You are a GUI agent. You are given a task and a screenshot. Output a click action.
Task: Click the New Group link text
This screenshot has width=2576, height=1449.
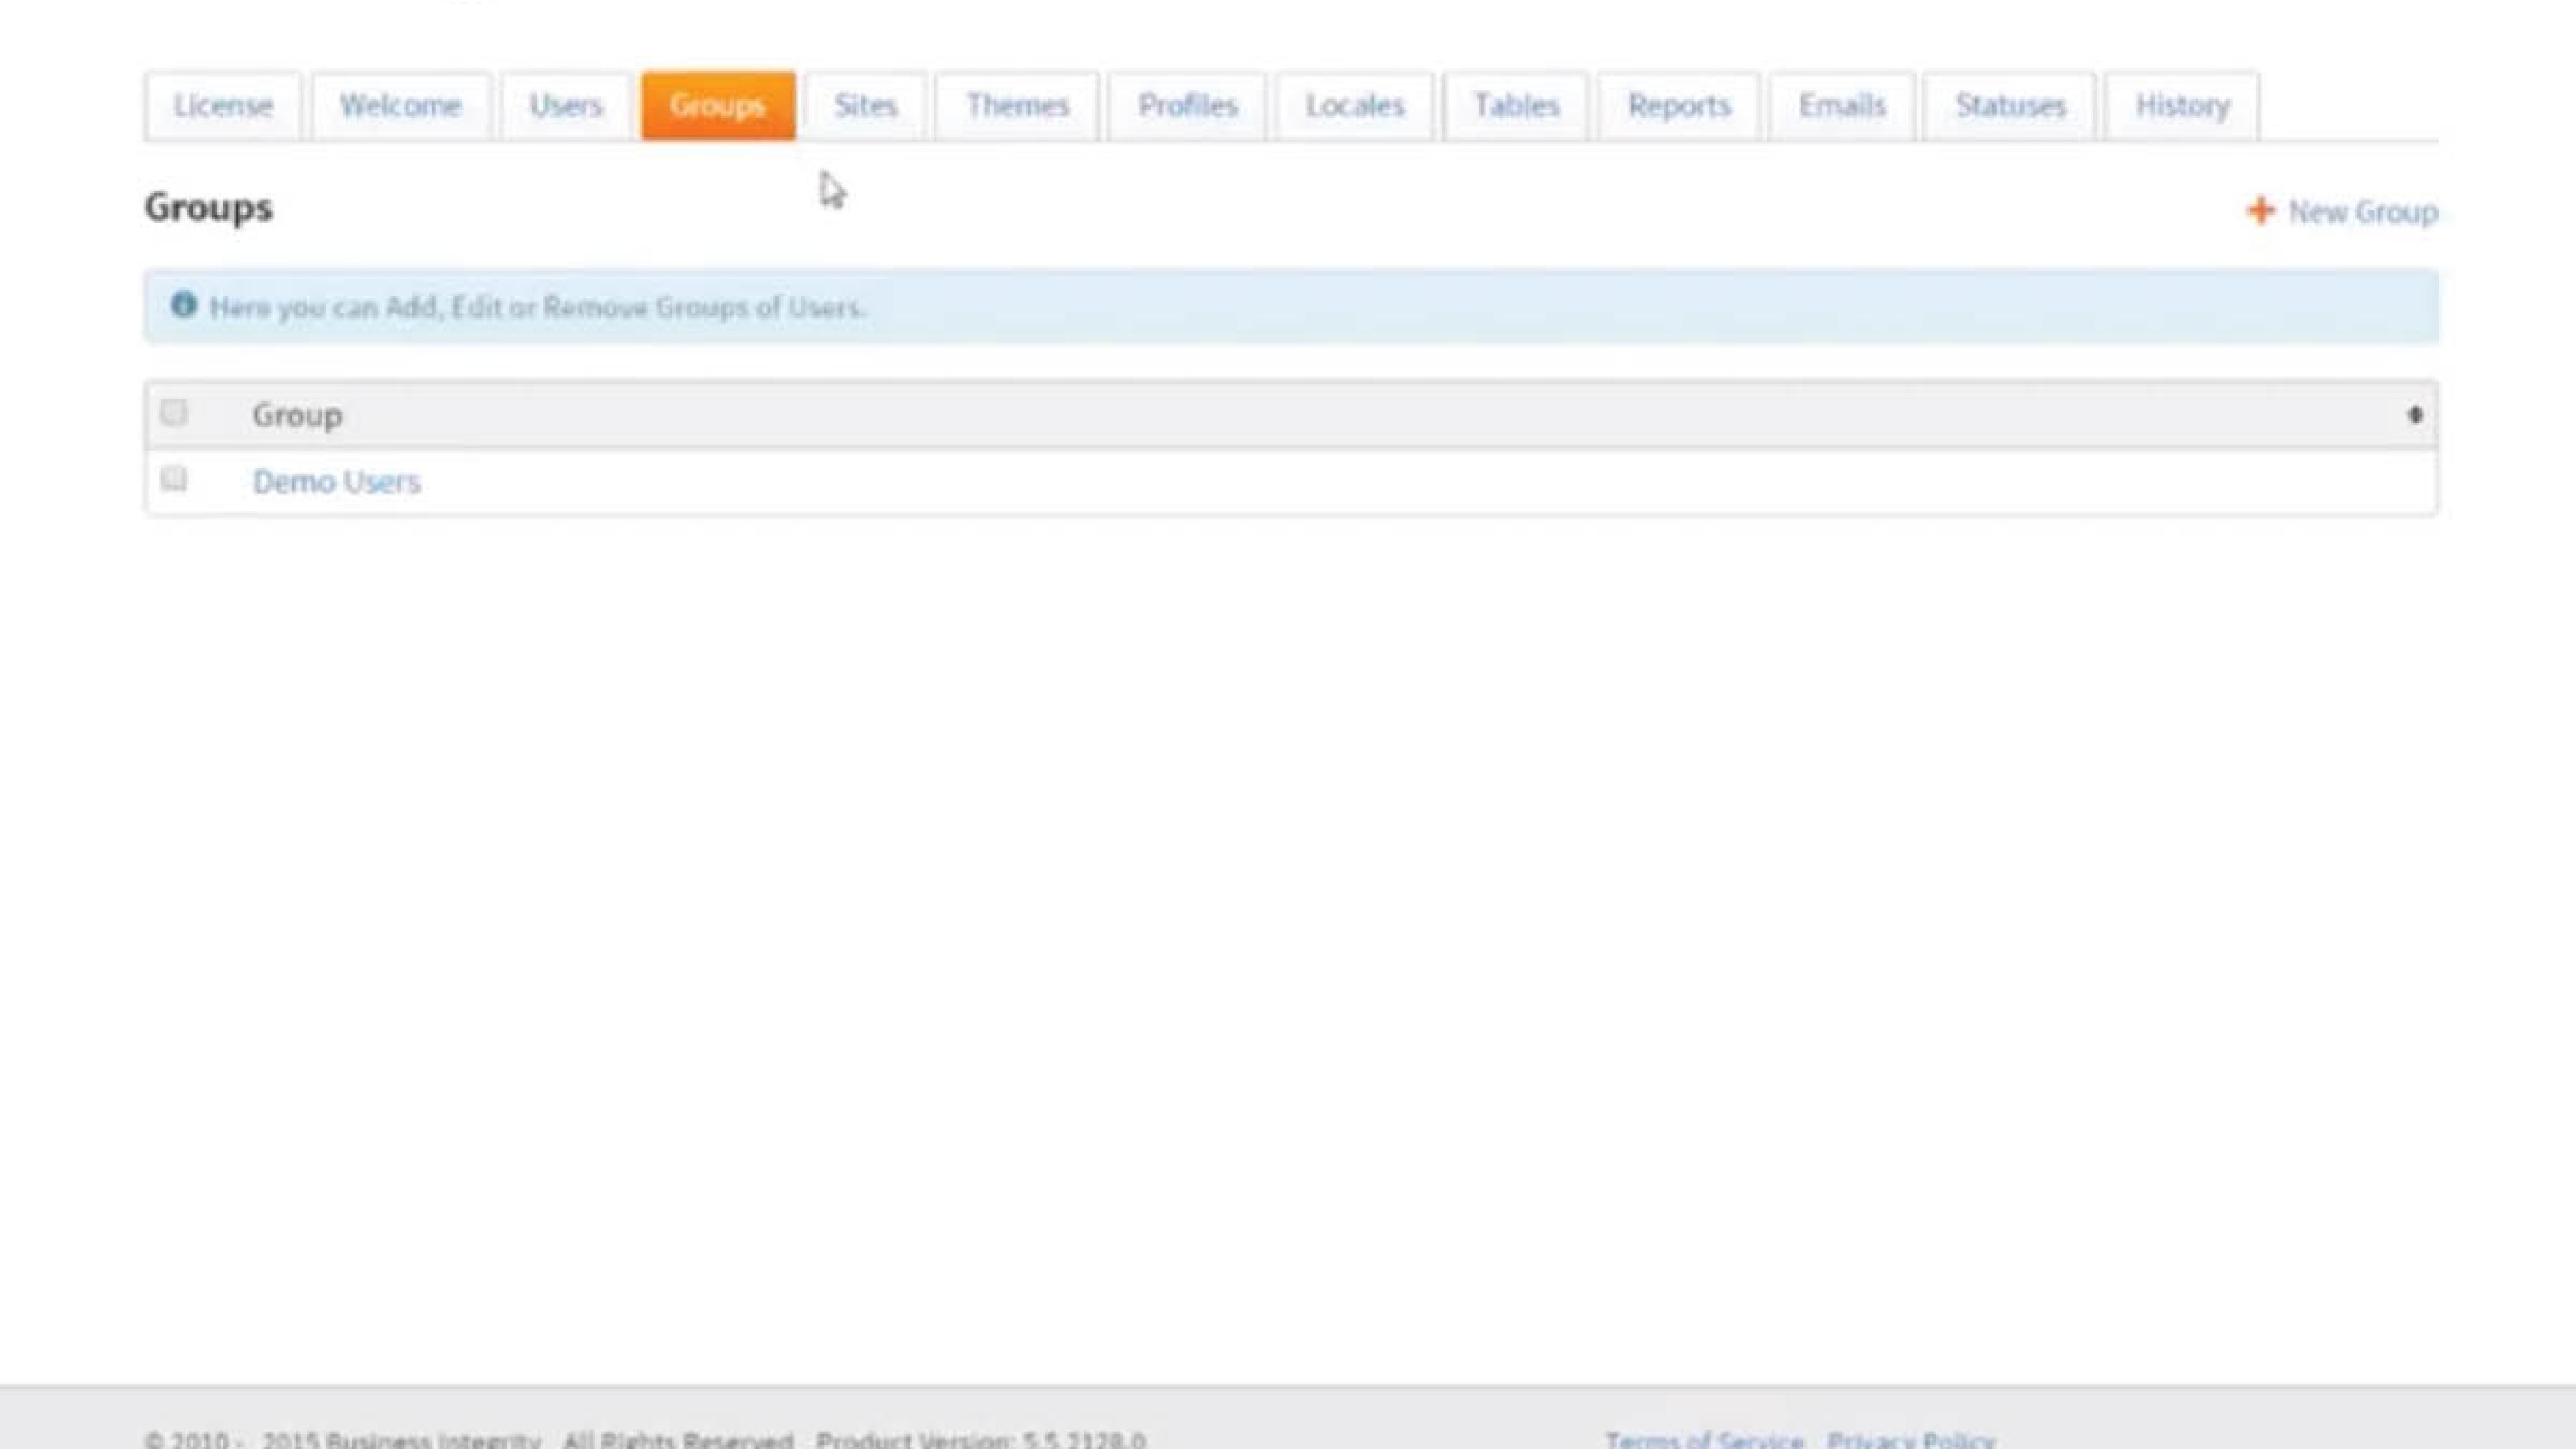click(2362, 212)
